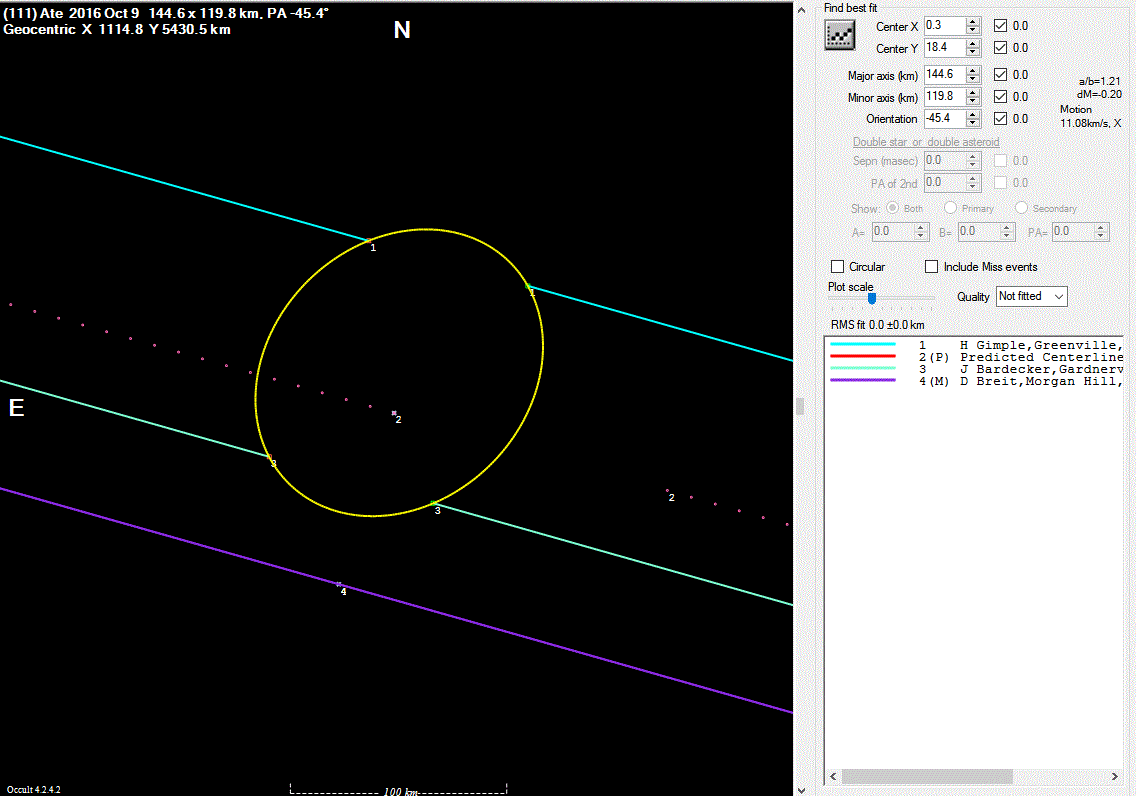1136x796 pixels.
Task: Enable the Circular checkbox
Action: [838, 267]
